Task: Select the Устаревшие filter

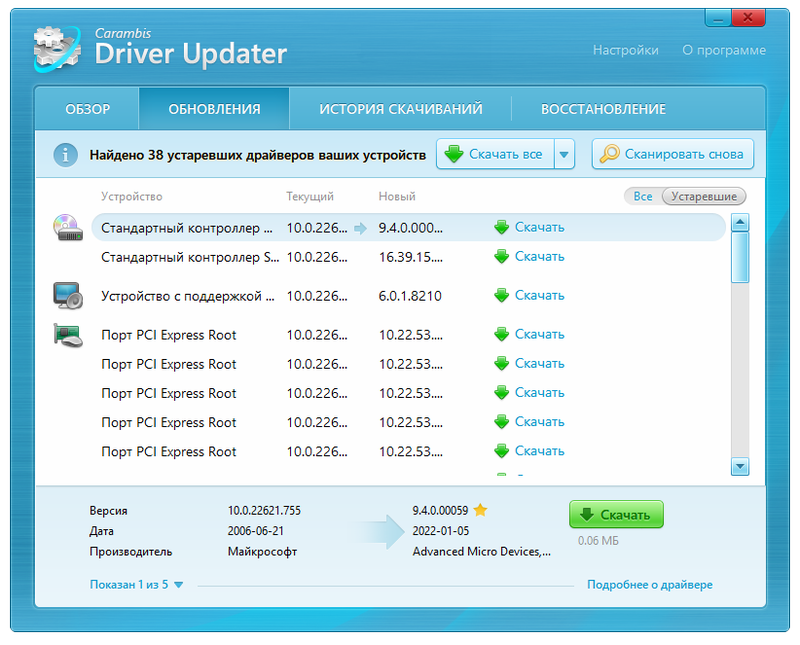Action: click(x=704, y=196)
